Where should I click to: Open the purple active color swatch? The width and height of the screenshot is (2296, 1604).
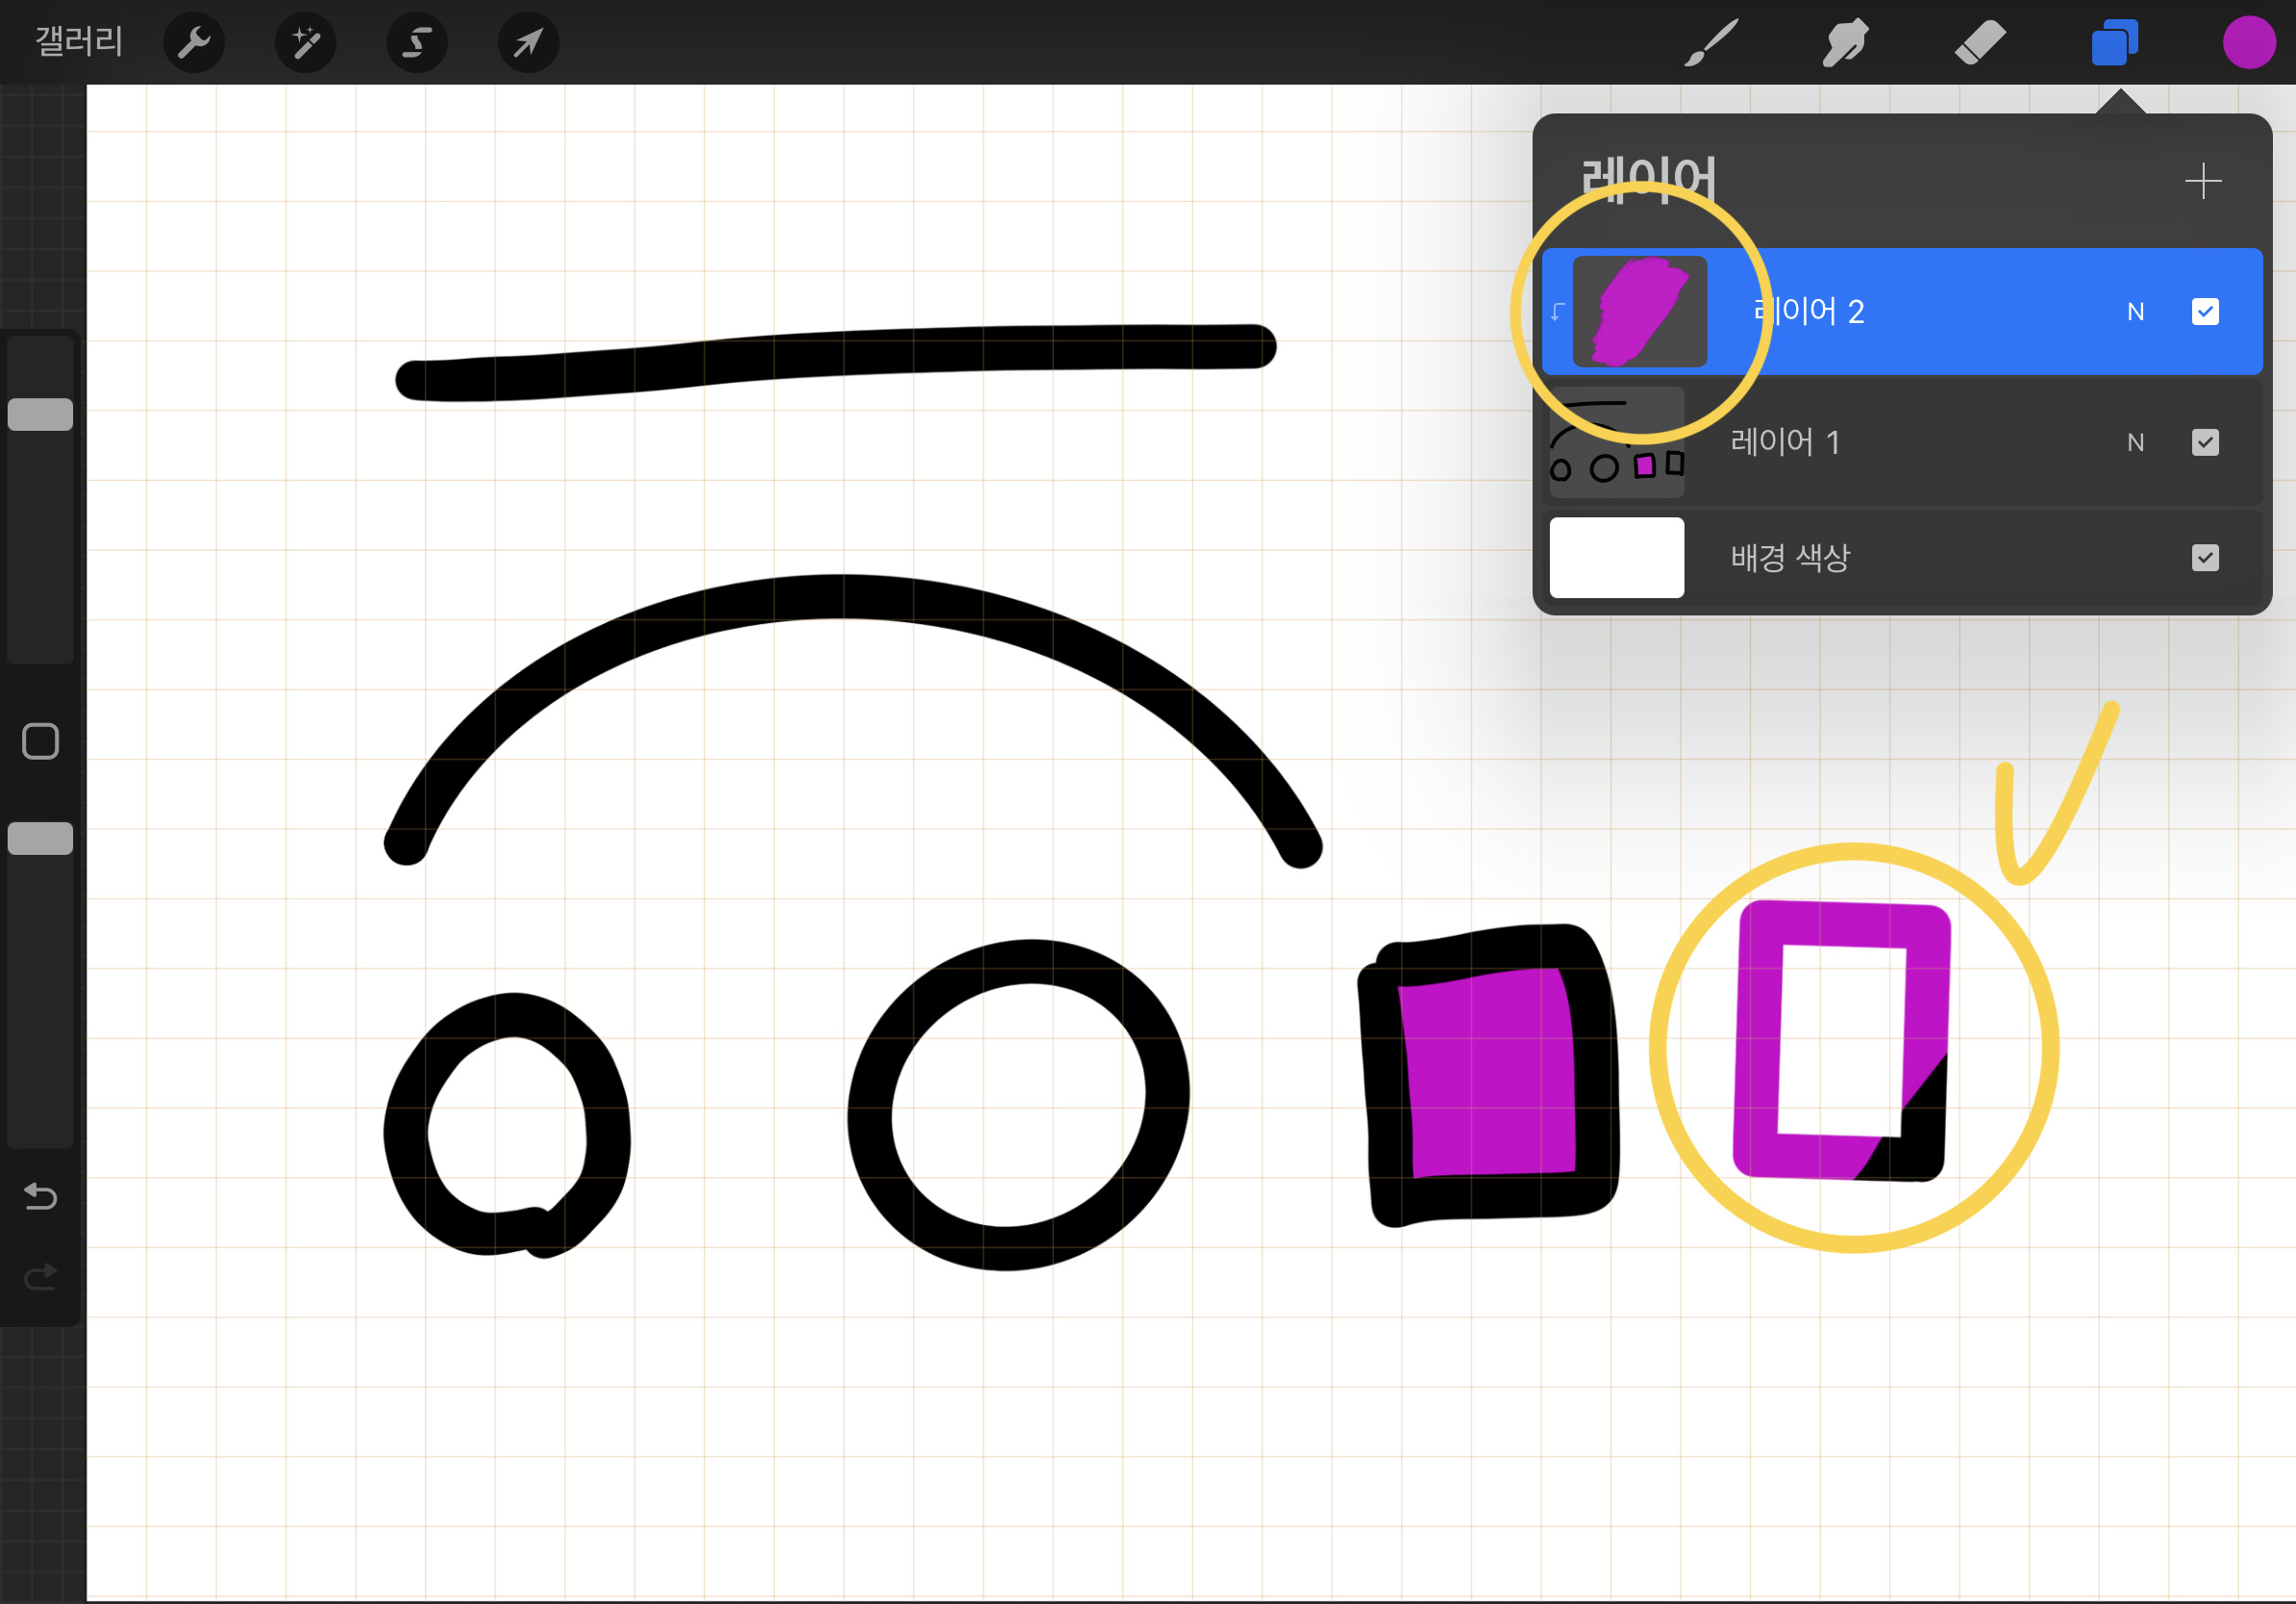pyautogui.click(x=2249, y=43)
